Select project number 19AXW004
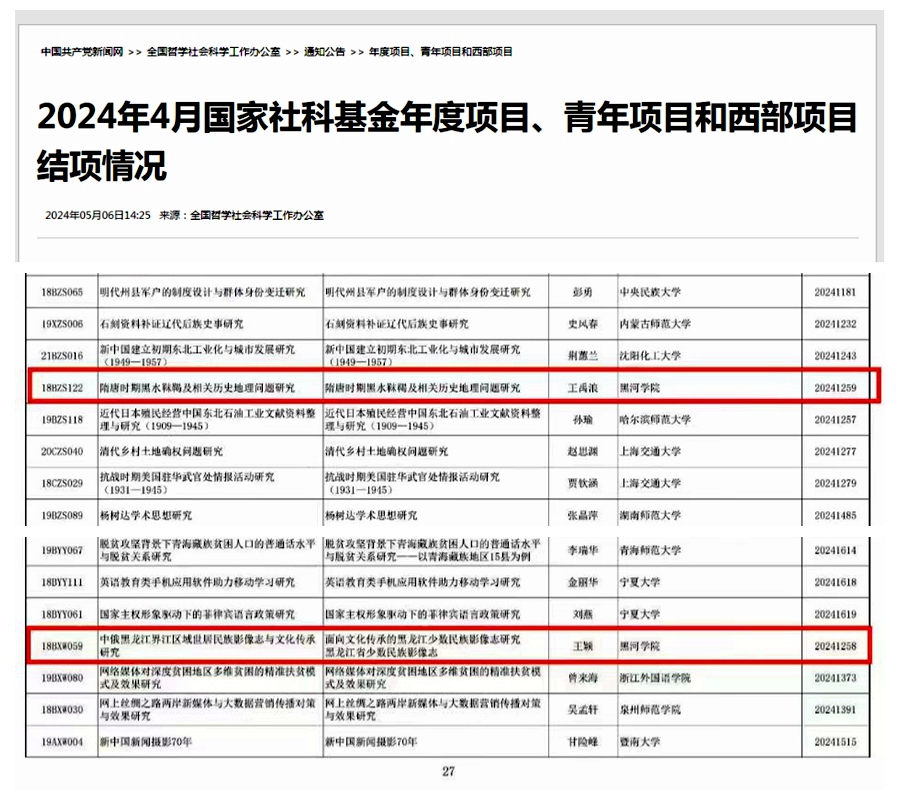This screenshot has width=900, height=800. click(x=62, y=742)
